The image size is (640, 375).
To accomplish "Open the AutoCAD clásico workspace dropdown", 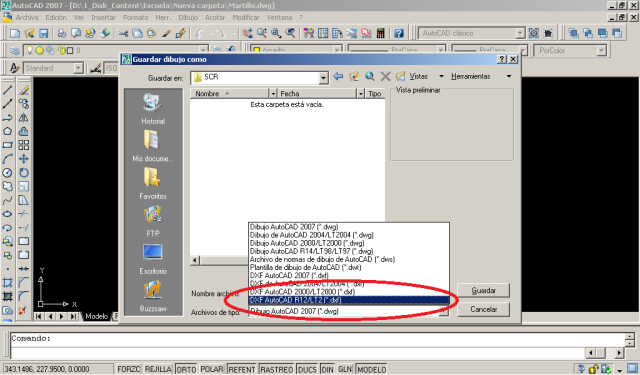I will [520, 33].
